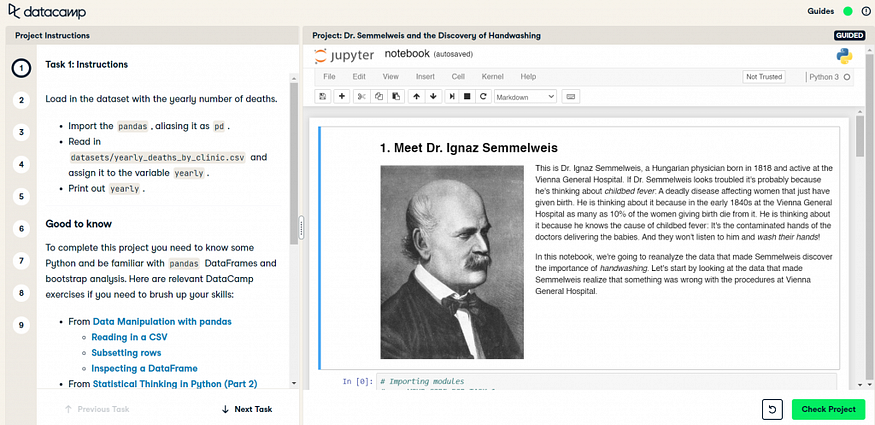
Task: Click the '1. Meet Dr. Ignaz Semmelweis' heading
Action: tap(469, 148)
